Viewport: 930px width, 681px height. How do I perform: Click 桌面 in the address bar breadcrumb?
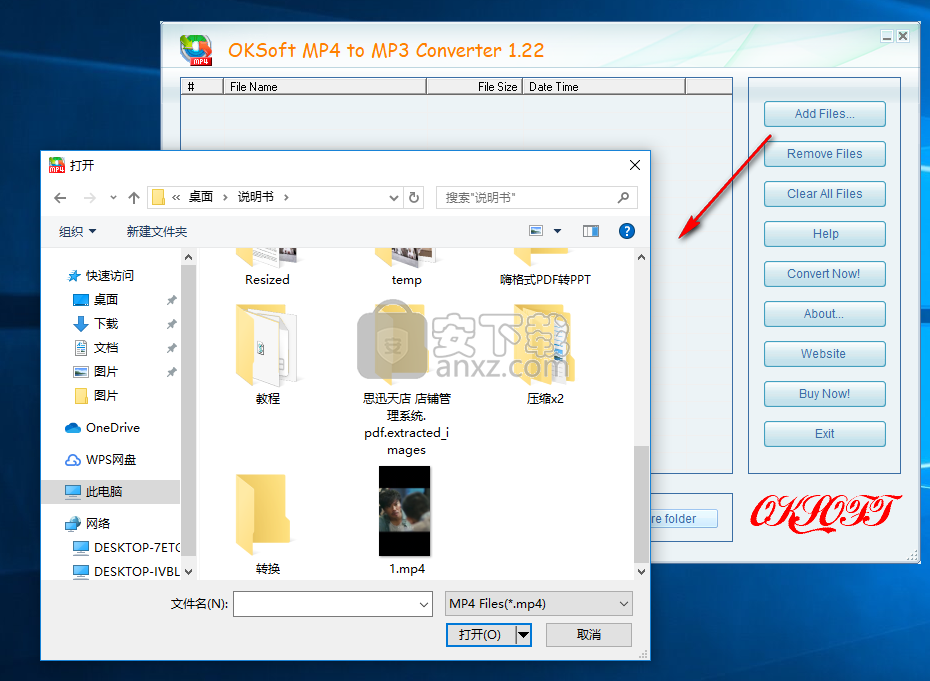pos(200,197)
